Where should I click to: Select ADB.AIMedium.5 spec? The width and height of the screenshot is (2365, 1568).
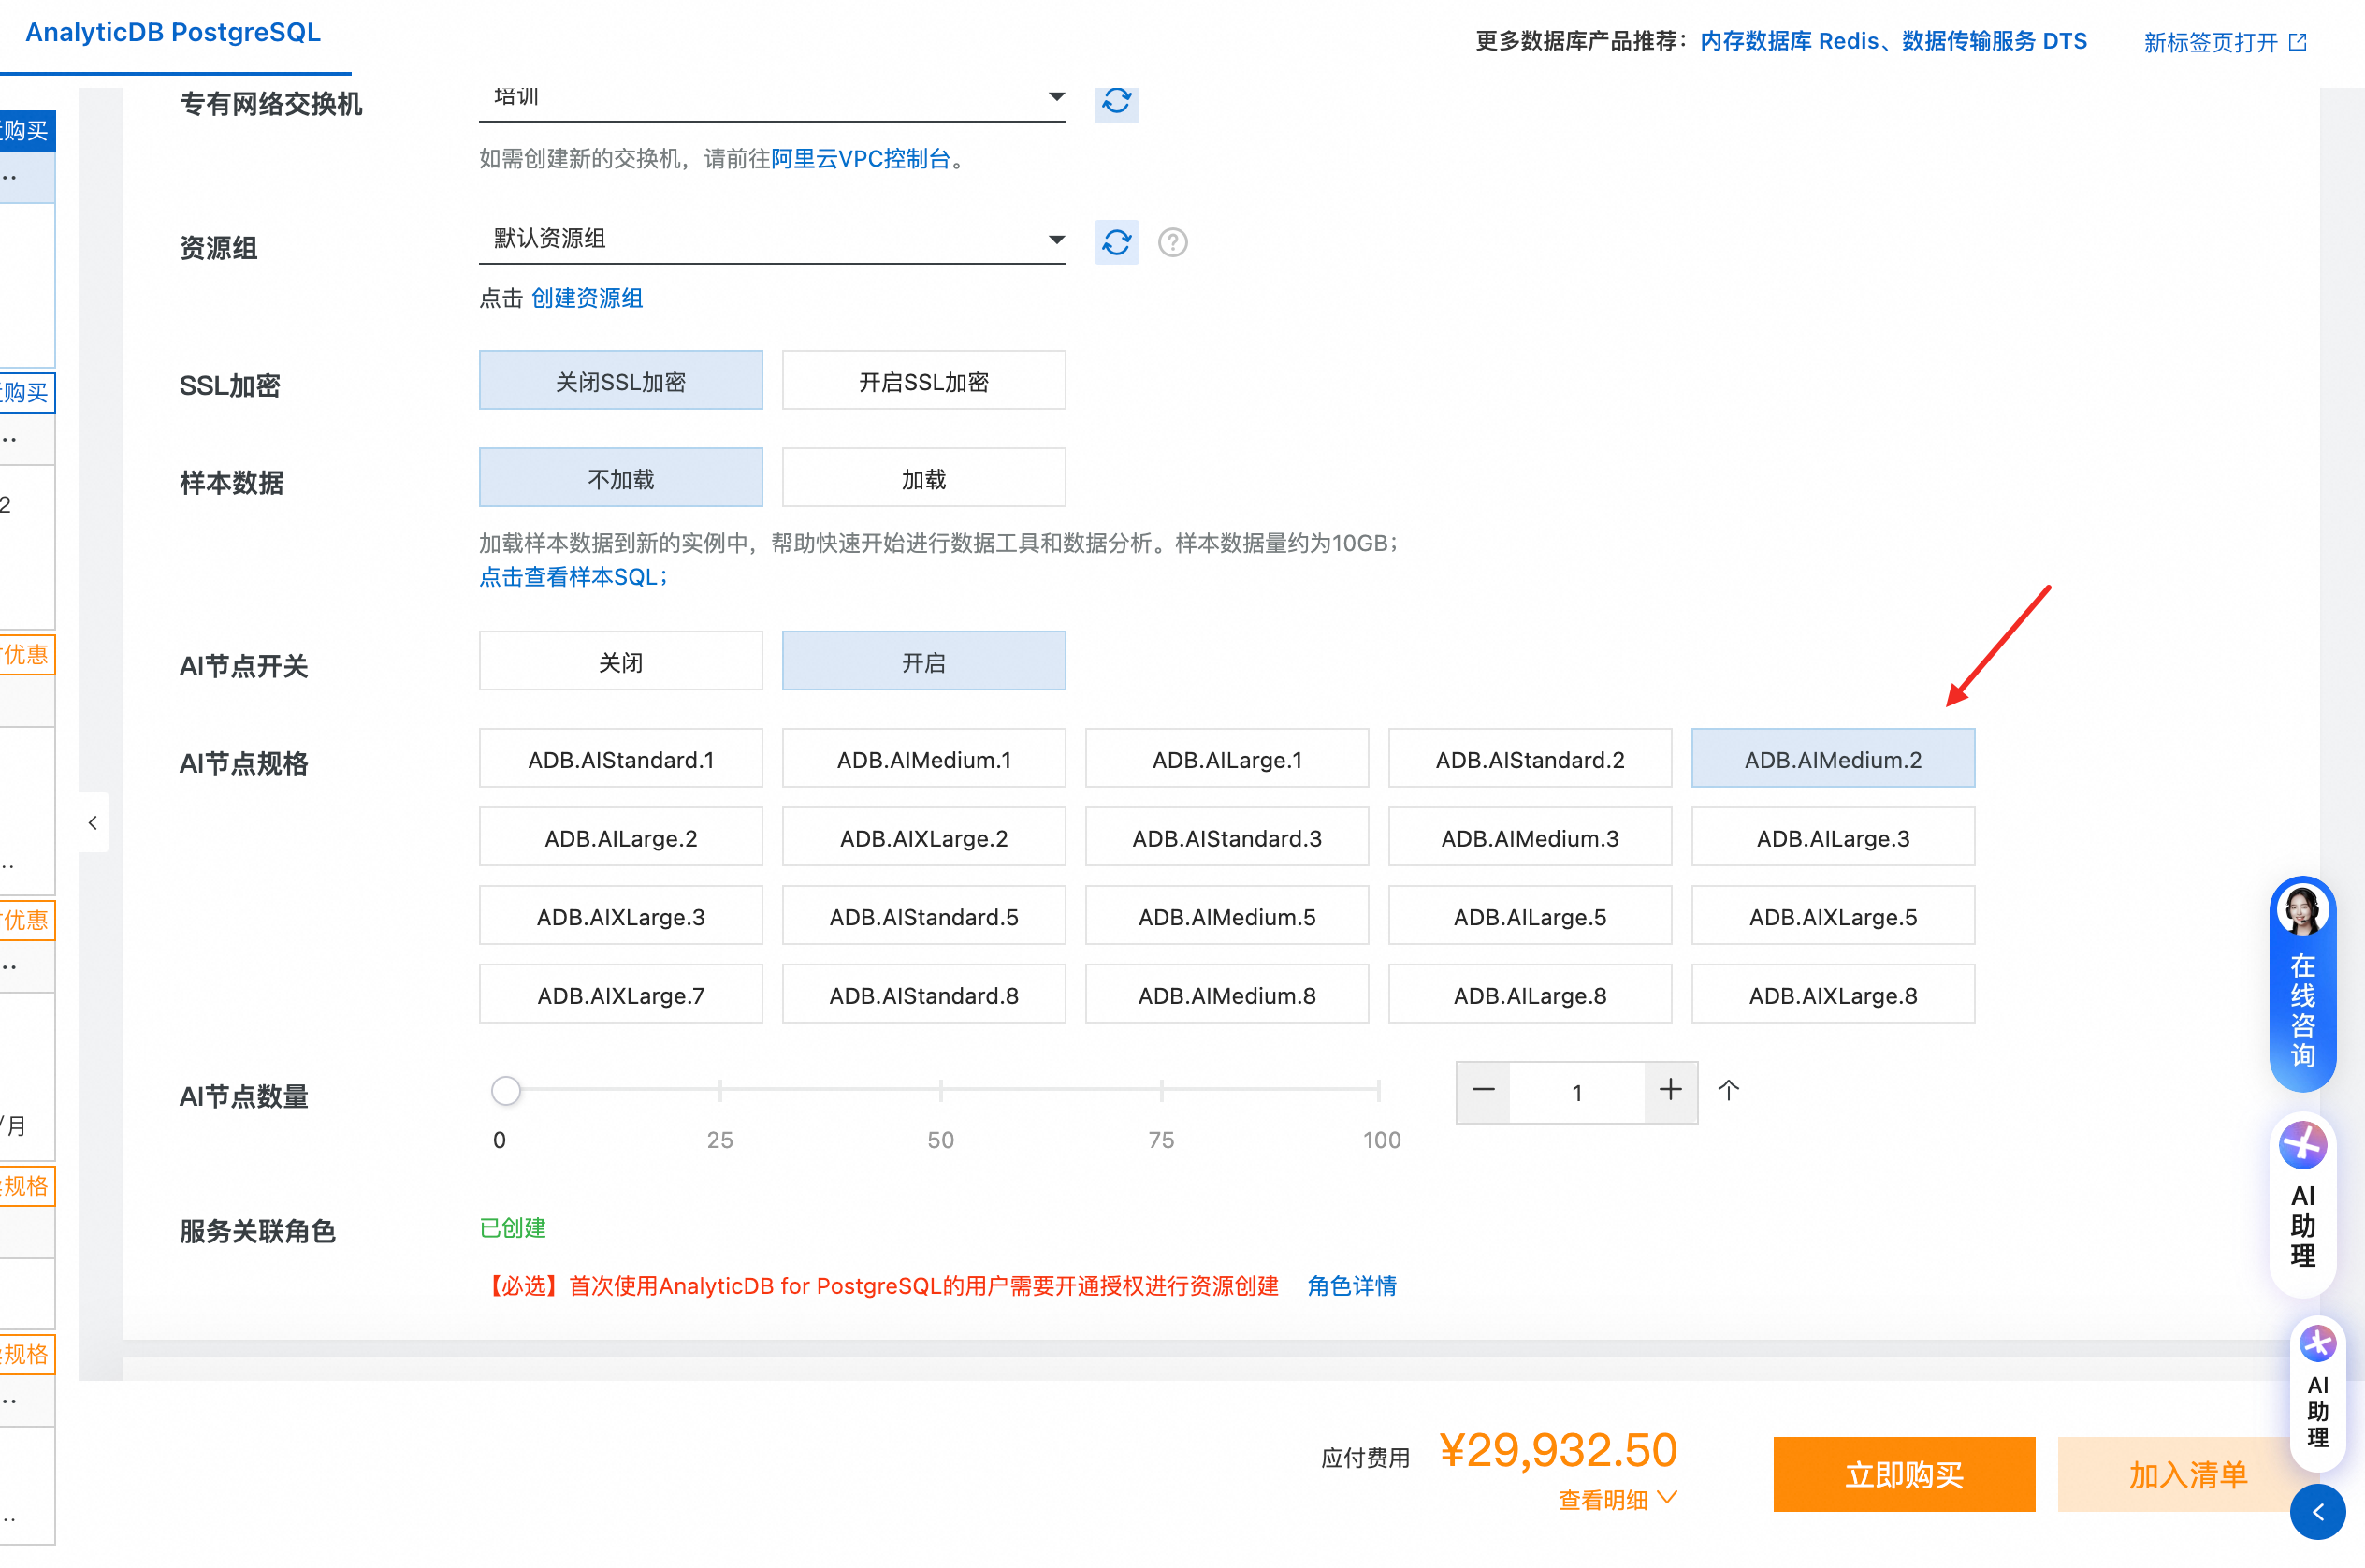pos(1226,915)
